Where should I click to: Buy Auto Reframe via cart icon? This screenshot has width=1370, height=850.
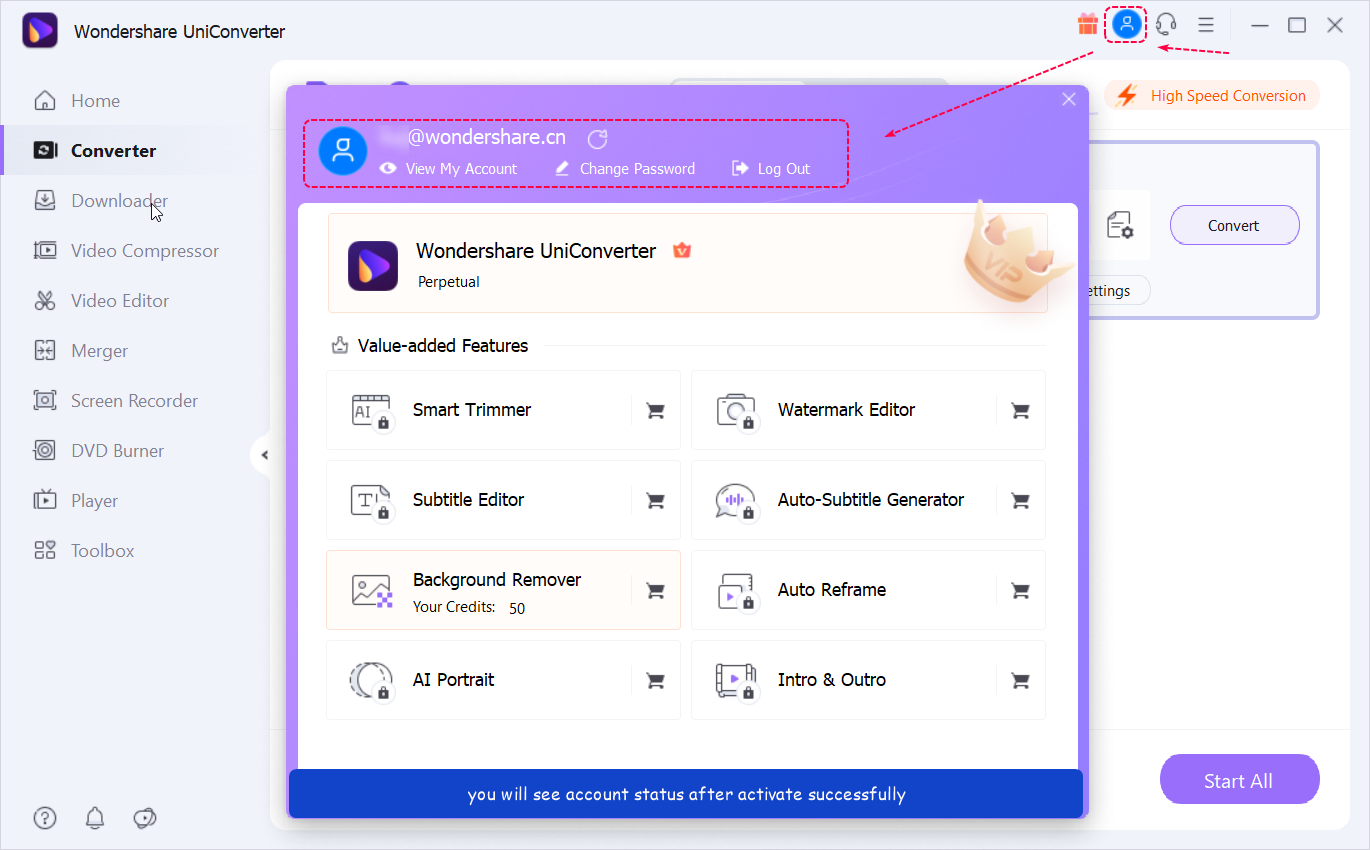1021,590
